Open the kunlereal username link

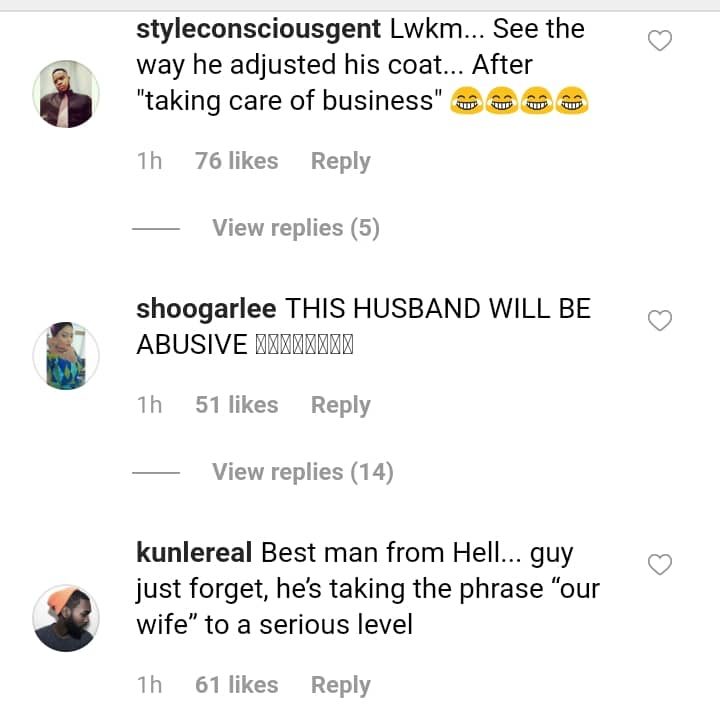[x=194, y=552]
